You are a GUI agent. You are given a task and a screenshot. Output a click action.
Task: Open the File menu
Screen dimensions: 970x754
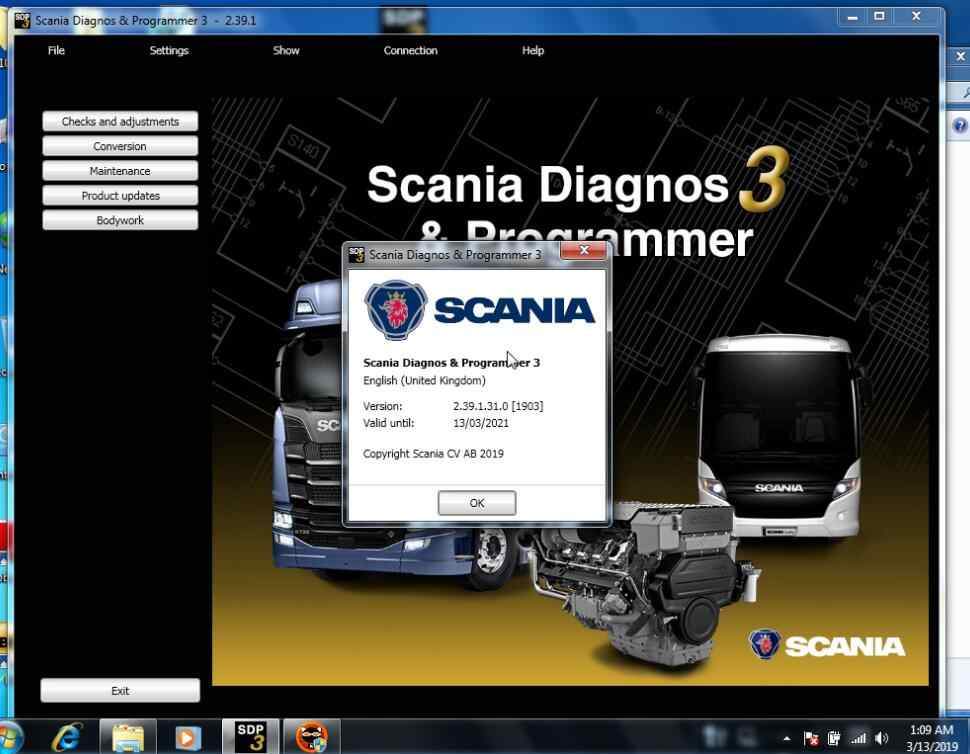pos(56,50)
